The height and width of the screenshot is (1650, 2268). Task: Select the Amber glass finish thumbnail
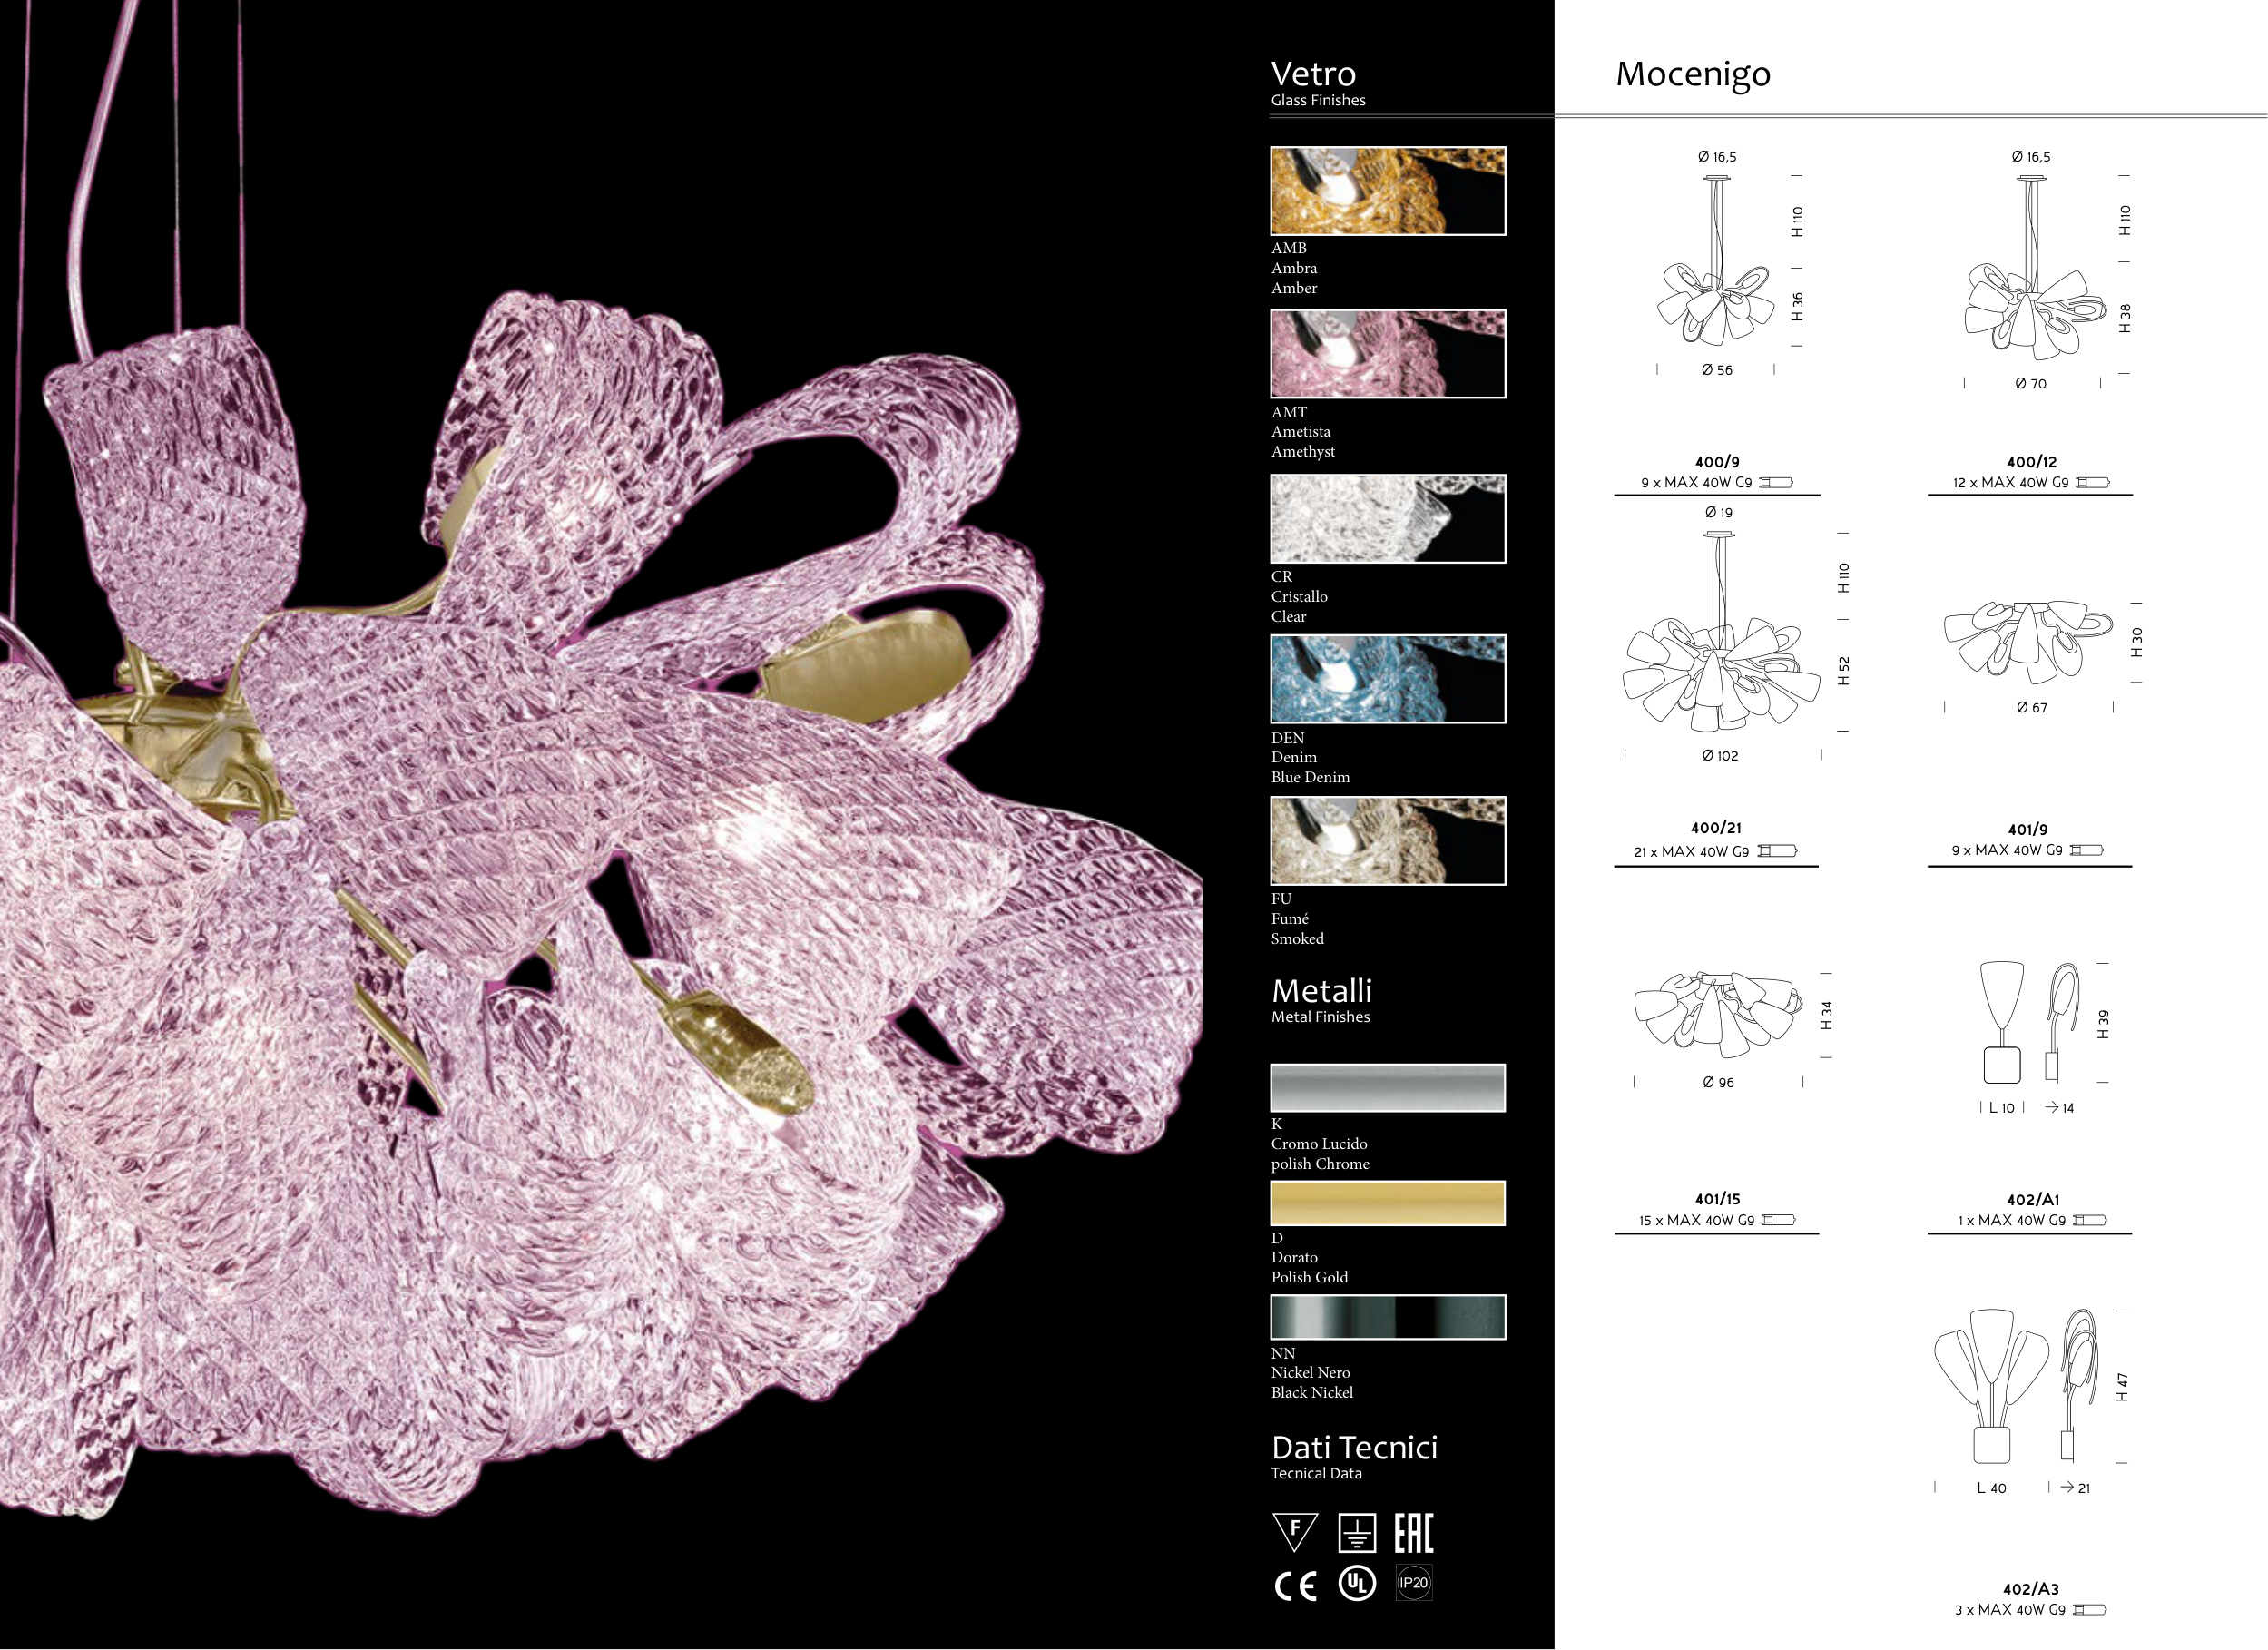(x=1387, y=191)
